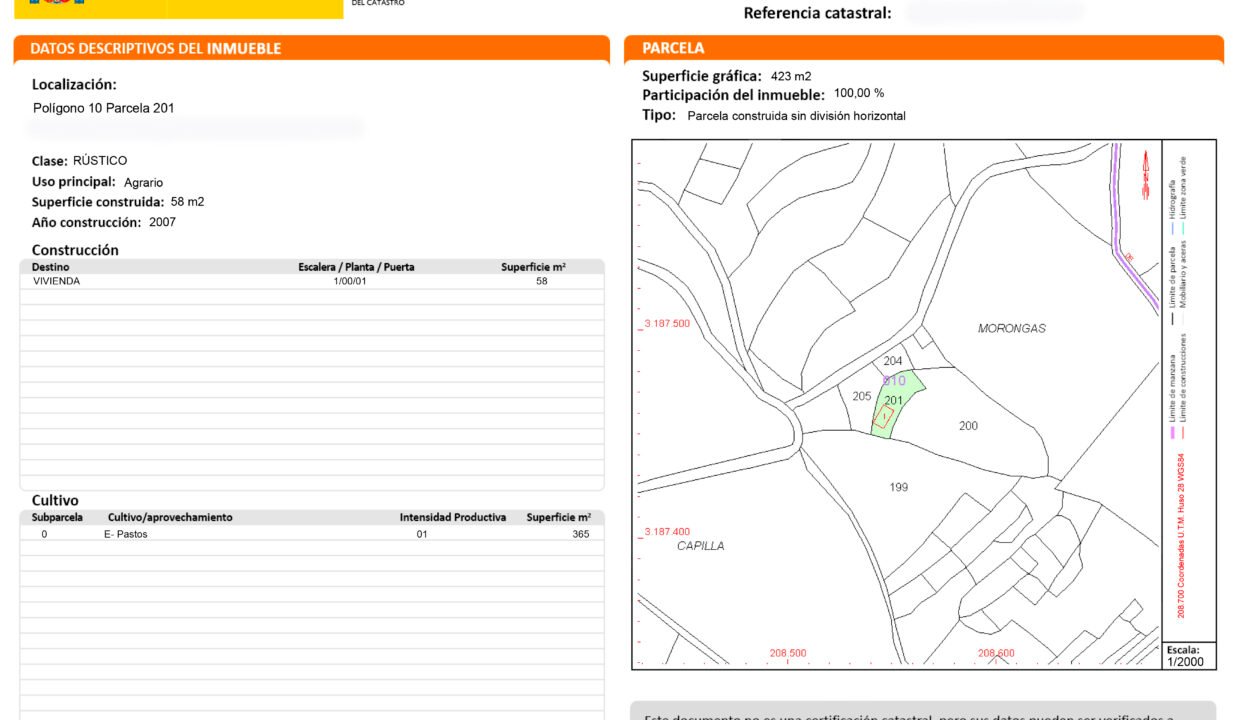Image resolution: width=1240 pixels, height=720 pixels.
Task: Select the 'Año construcción:' label
Action: point(87,222)
